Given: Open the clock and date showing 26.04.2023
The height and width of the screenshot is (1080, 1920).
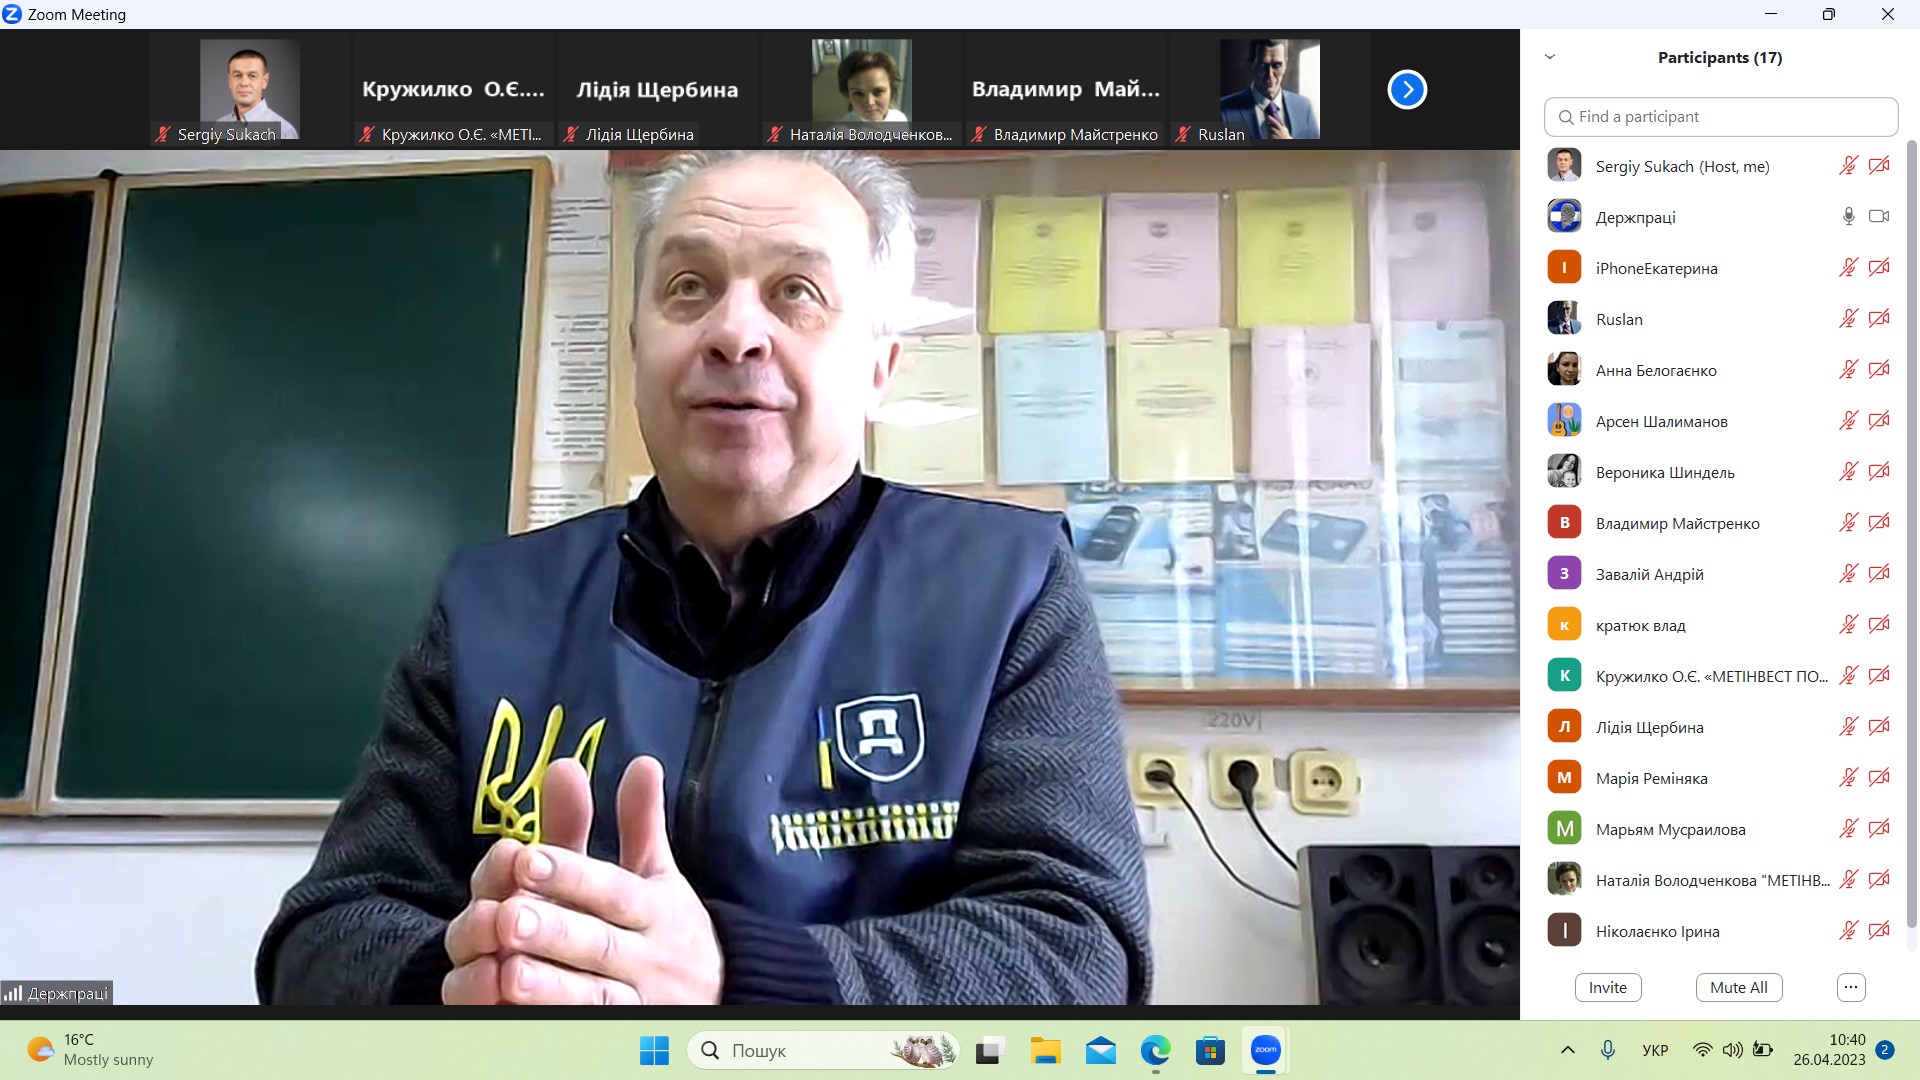Looking at the screenshot, I should click(1829, 1050).
